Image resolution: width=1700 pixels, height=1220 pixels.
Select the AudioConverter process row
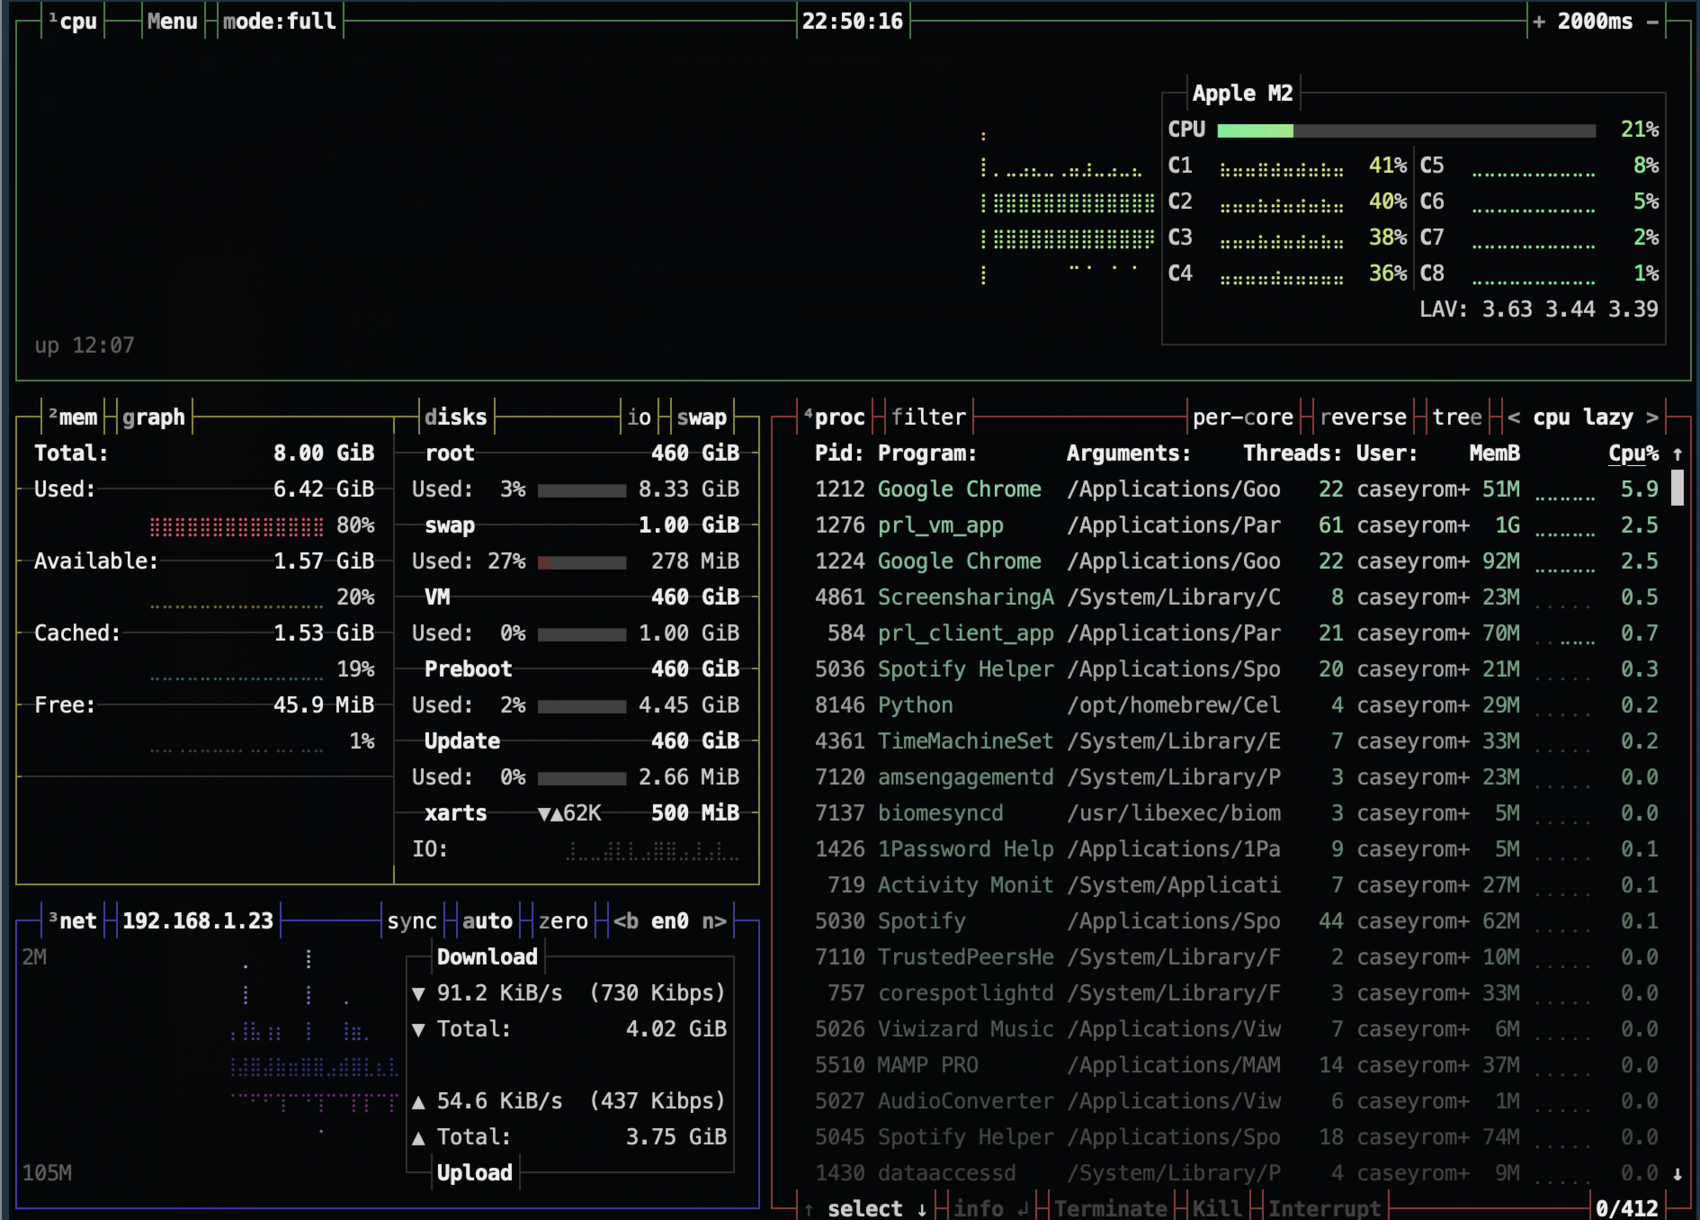click(1236, 1101)
